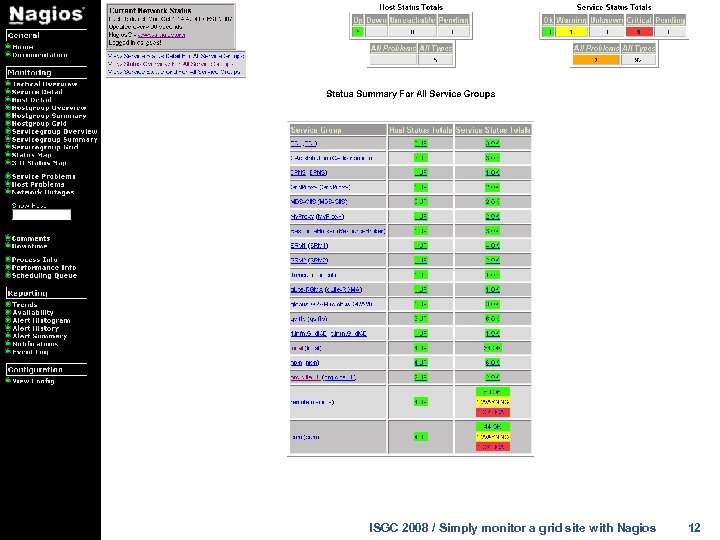Click the bullet icon next to Availability
Screen dimensions: 720x540
(x=8, y=312)
